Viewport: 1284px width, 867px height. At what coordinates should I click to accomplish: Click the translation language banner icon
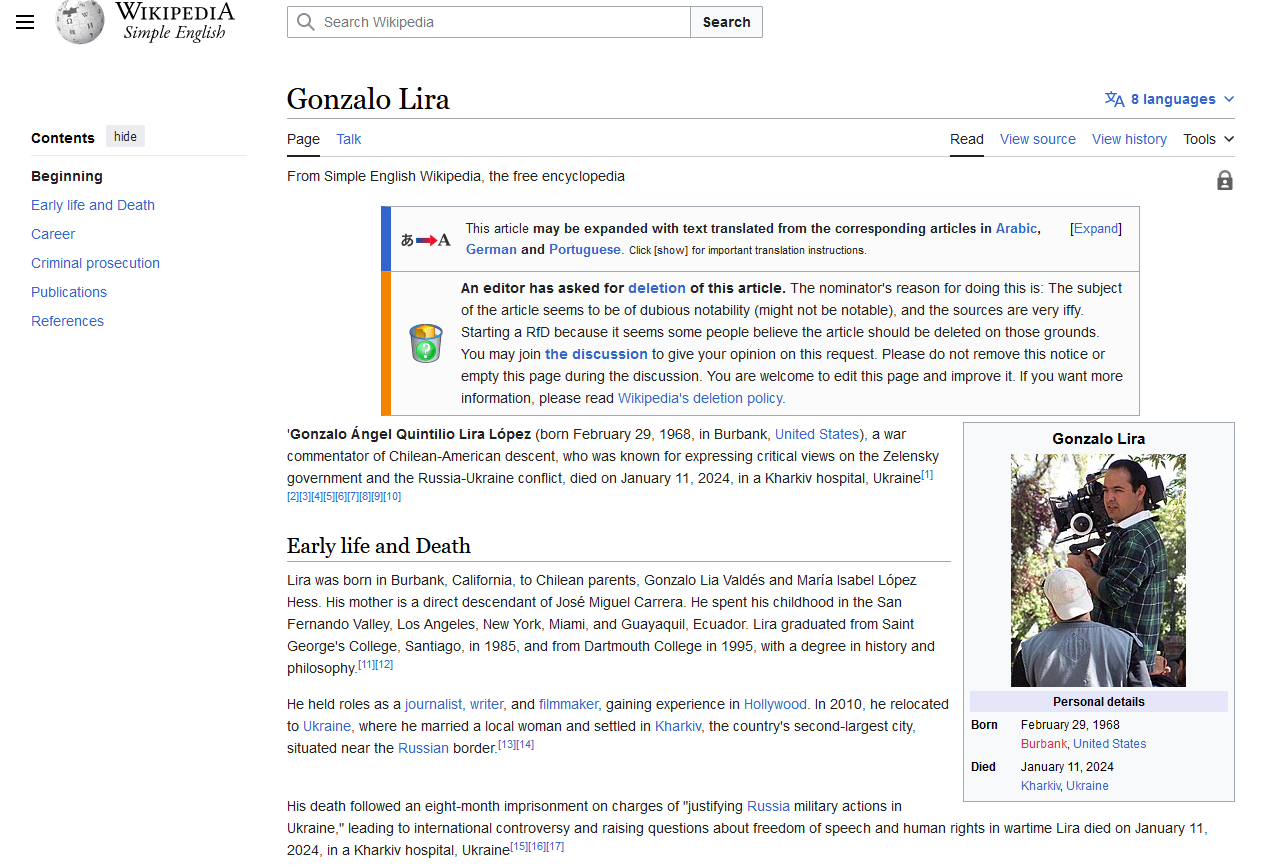(x=426, y=240)
